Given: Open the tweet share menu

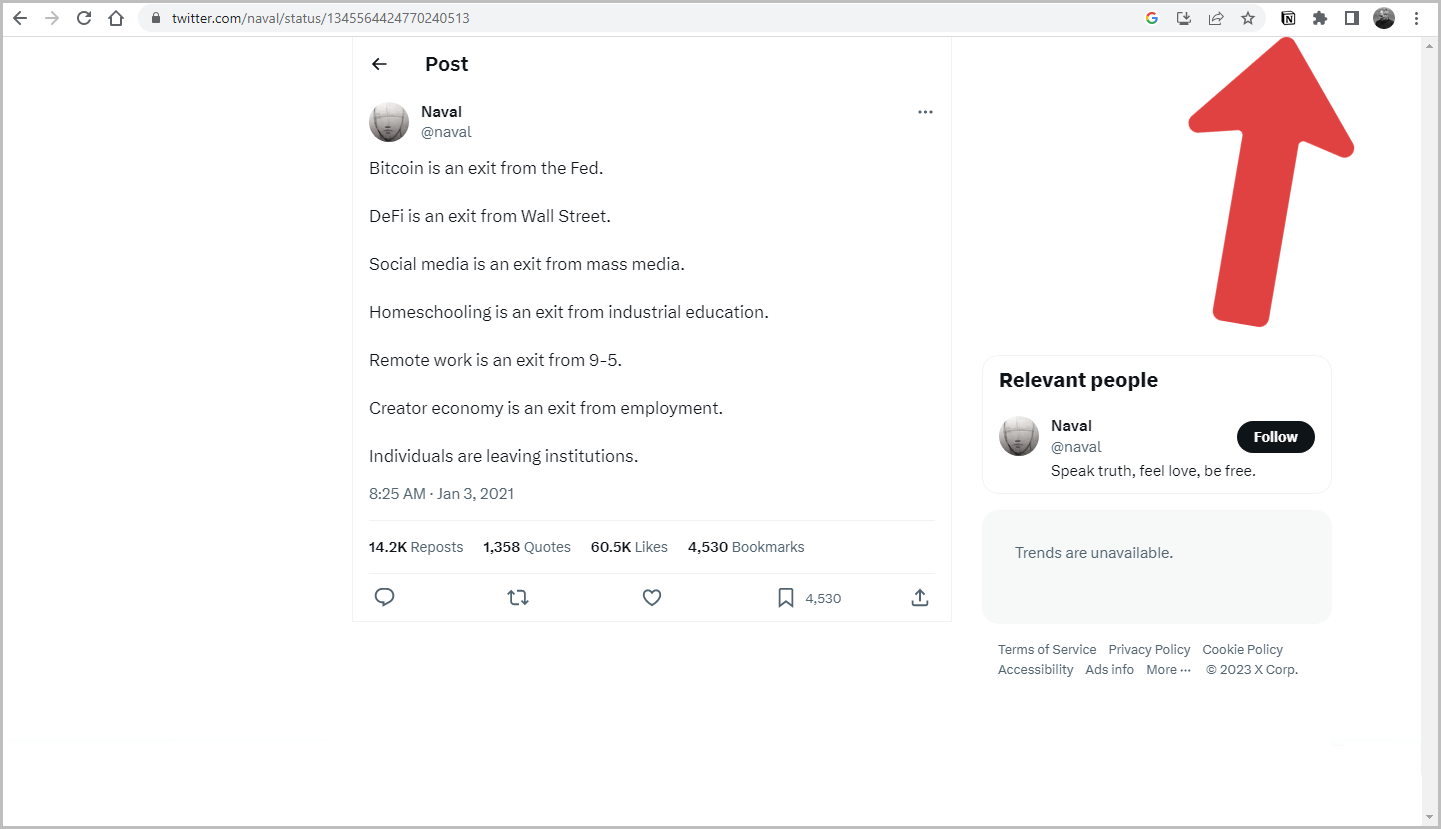Looking at the screenshot, I should 919,597.
